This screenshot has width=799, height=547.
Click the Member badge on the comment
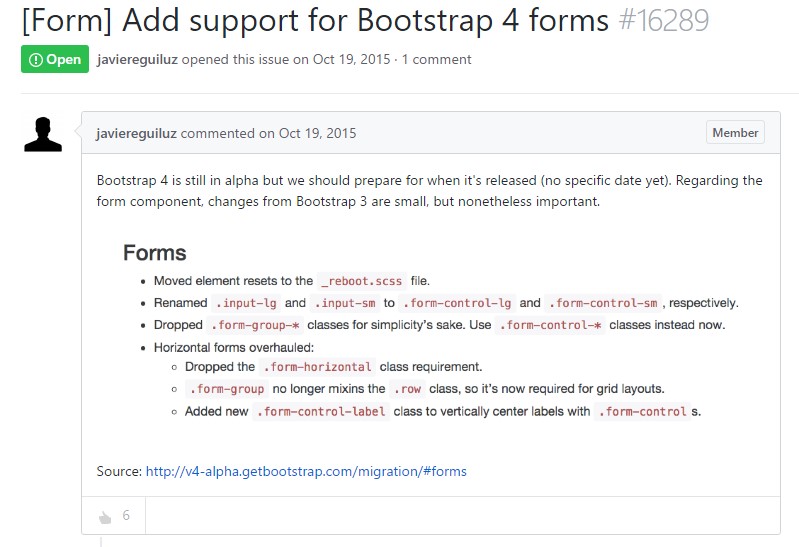click(735, 133)
